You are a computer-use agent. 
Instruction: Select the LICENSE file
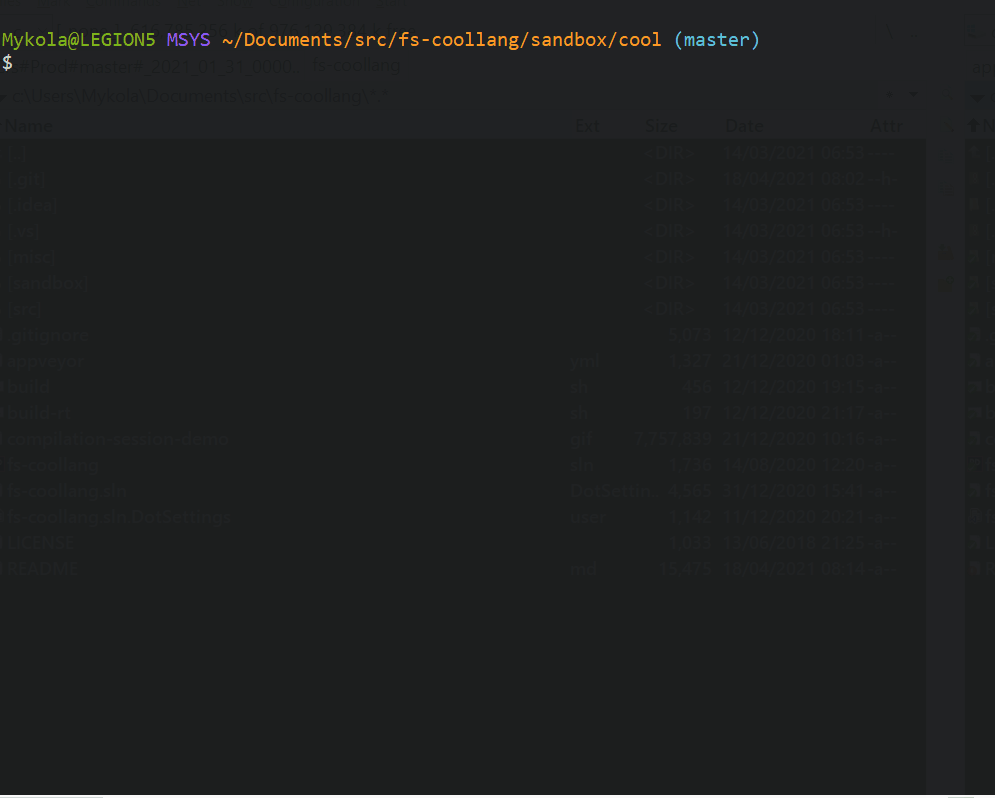coord(40,543)
